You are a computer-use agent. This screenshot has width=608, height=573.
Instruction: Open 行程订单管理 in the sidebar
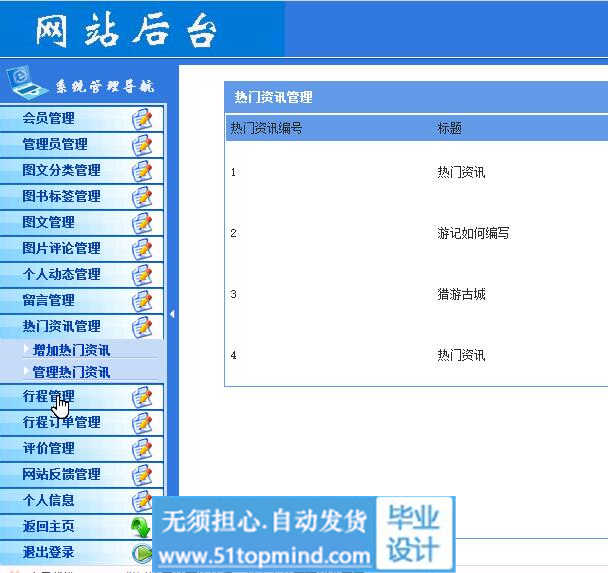pyautogui.click(x=61, y=422)
